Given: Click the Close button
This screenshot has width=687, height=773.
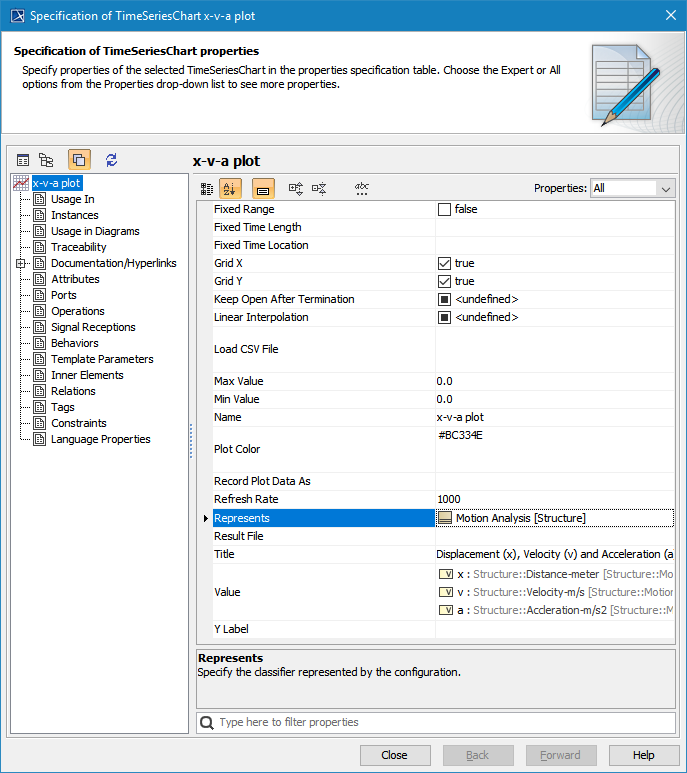Looking at the screenshot, I should point(395,755).
